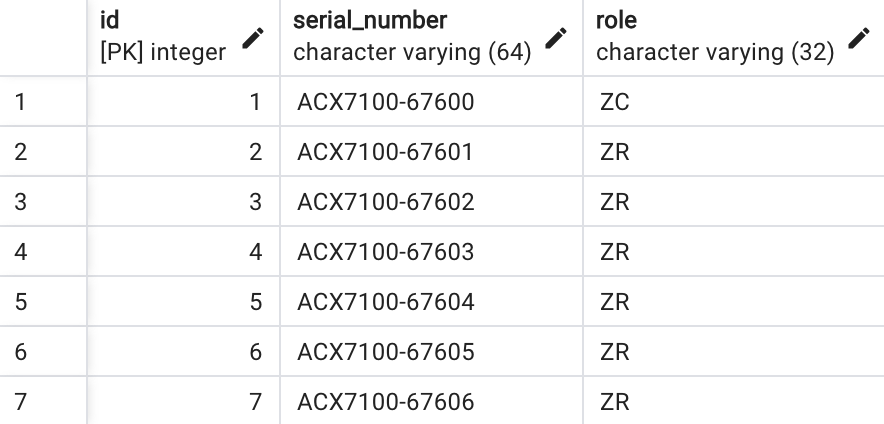This screenshot has height=424, width=884.
Task: Click the ZC role cell
Action: 734,101
